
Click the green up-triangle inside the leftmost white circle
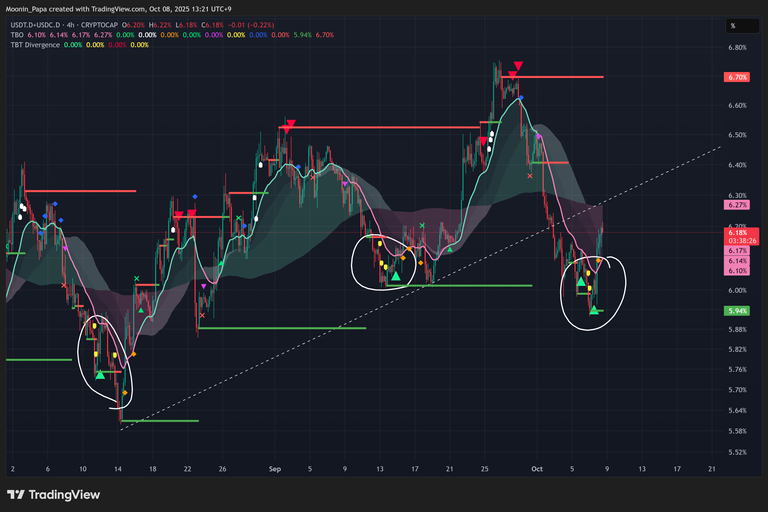tap(100, 374)
